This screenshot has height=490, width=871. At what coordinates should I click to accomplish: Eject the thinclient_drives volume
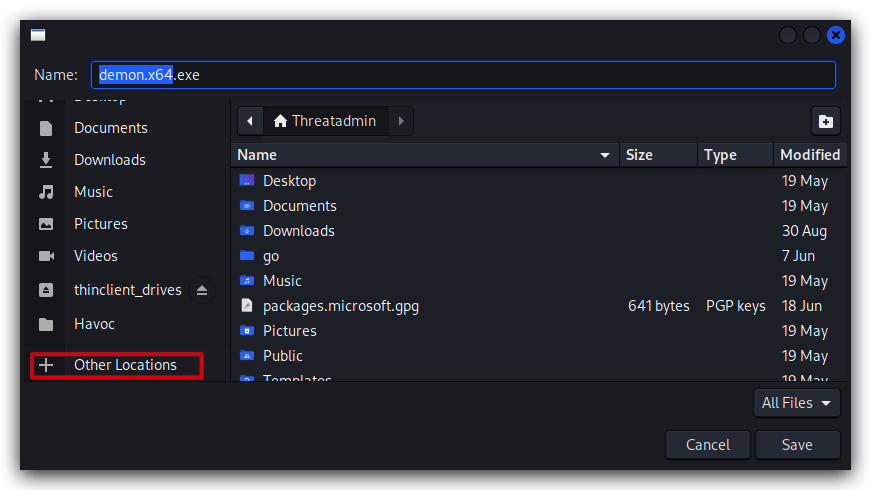(202, 290)
